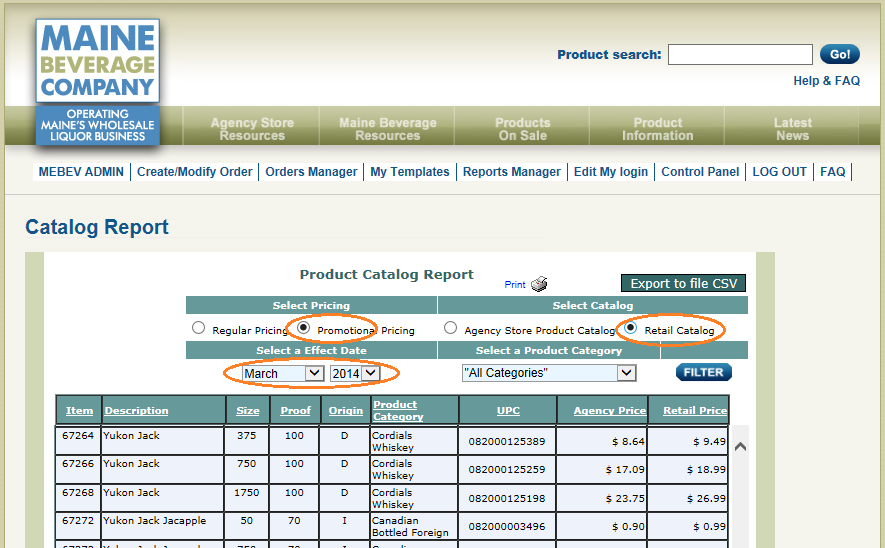Click LOG OUT
The height and width of the screenshot is (548, 885).
pos(779,172)
